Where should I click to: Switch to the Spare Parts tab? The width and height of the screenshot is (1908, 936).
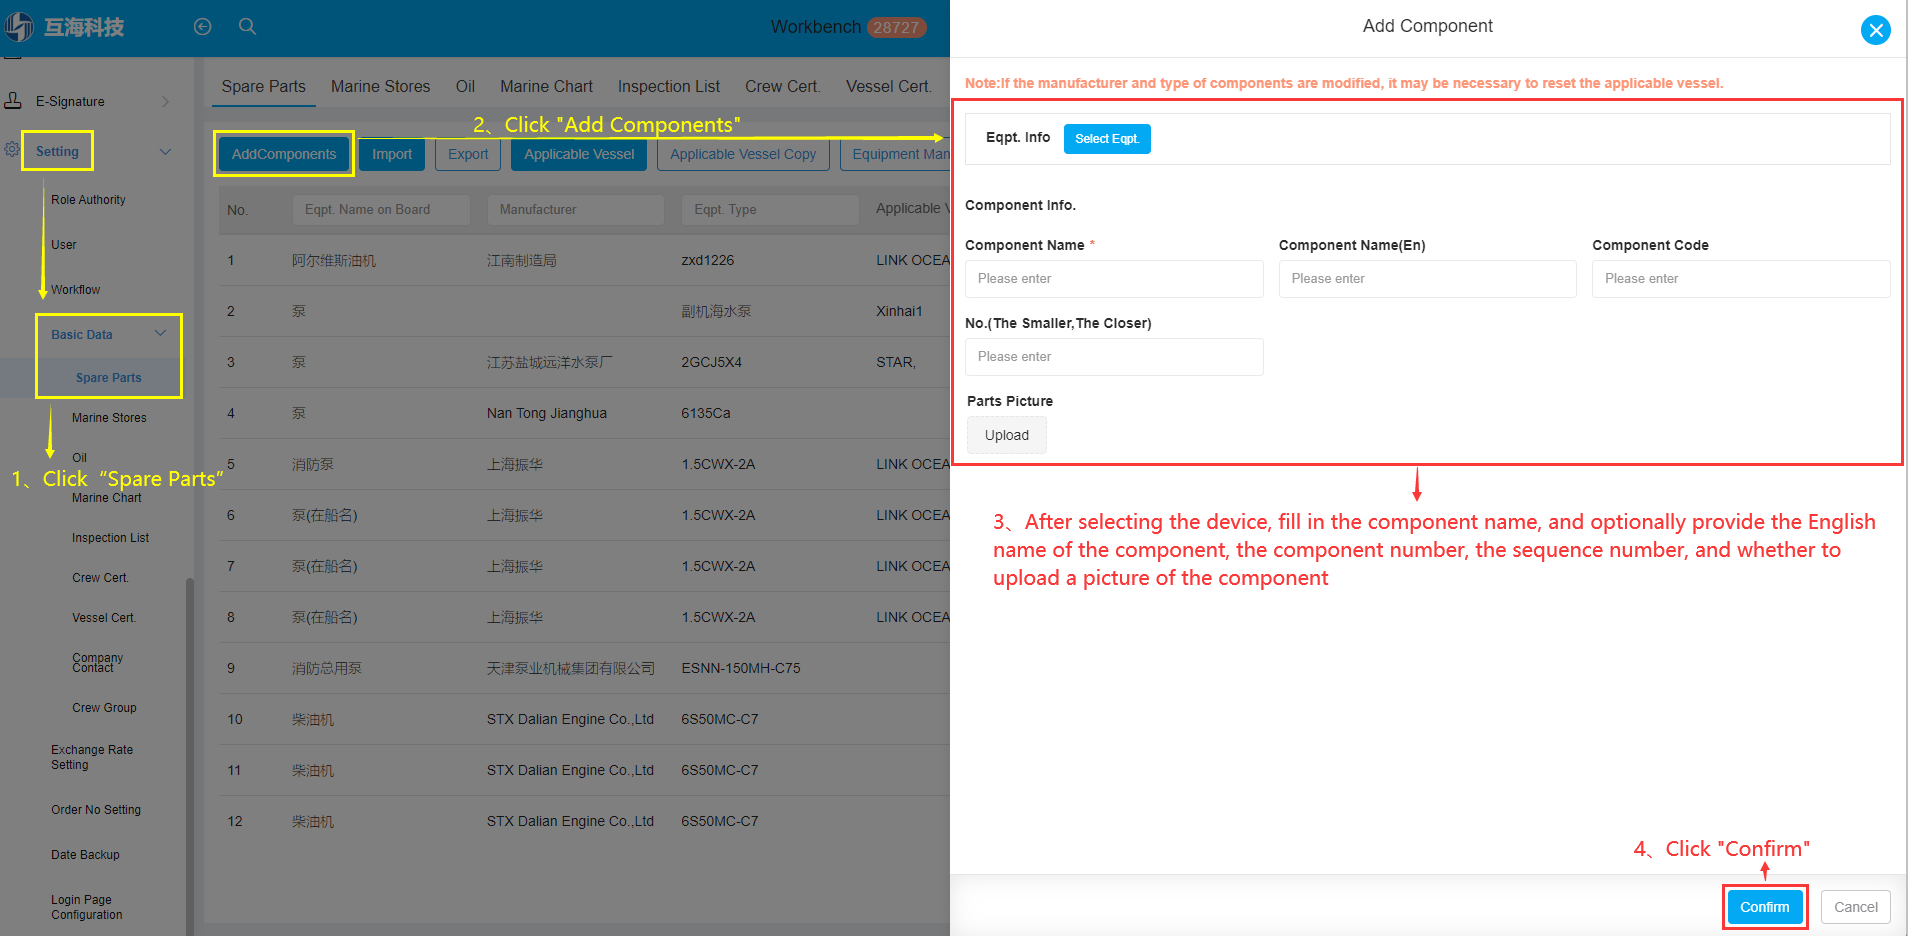coord(264,87)
